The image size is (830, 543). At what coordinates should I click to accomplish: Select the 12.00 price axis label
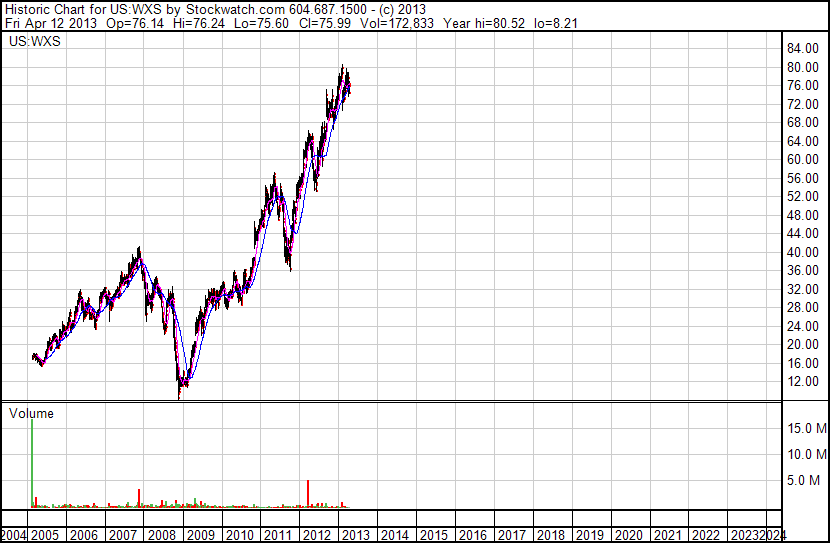tap(803, 382)
